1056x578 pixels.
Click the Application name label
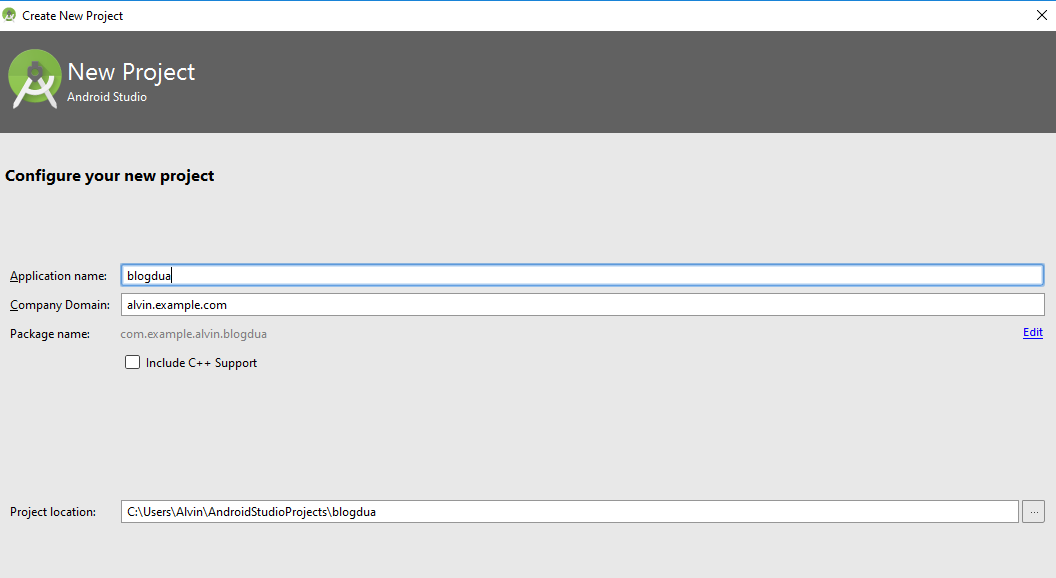point(58,276)
